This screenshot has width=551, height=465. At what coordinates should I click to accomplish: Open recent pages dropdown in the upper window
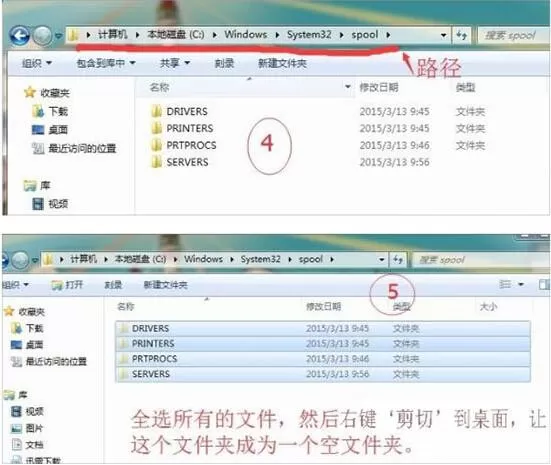tap(58, 35)
